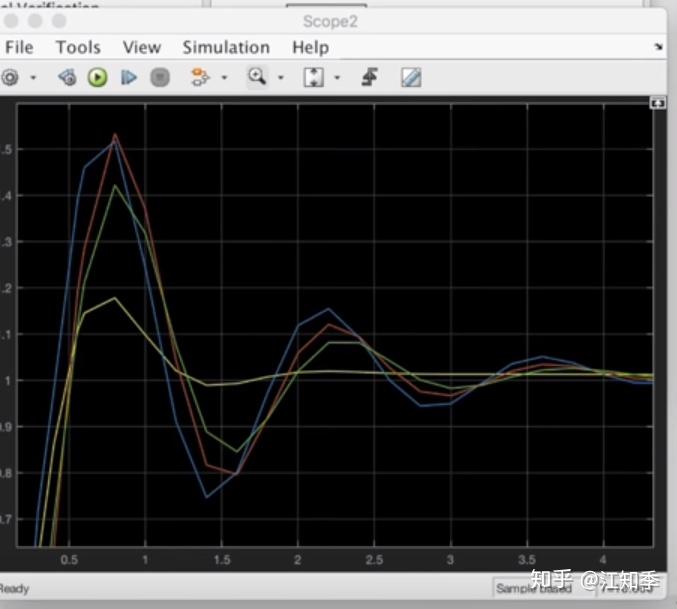Toggle the Triggers toolbar icon

[370, 77]
